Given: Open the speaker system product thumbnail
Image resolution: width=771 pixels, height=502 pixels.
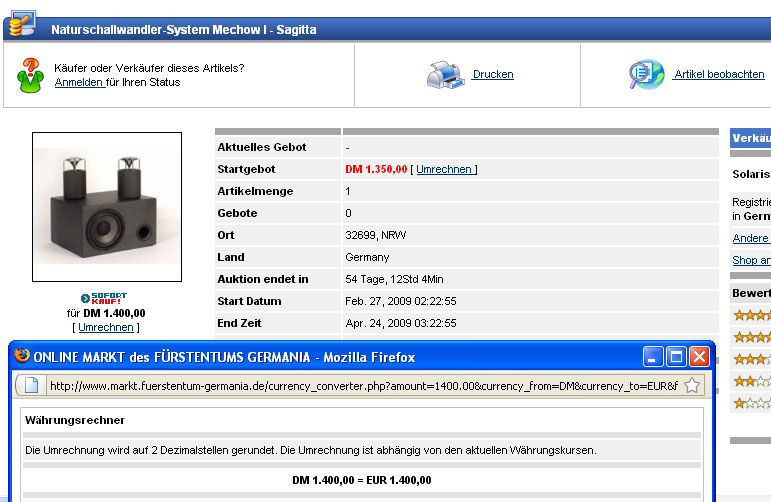Looking at the screenshot, I should [x=107, y=207].
